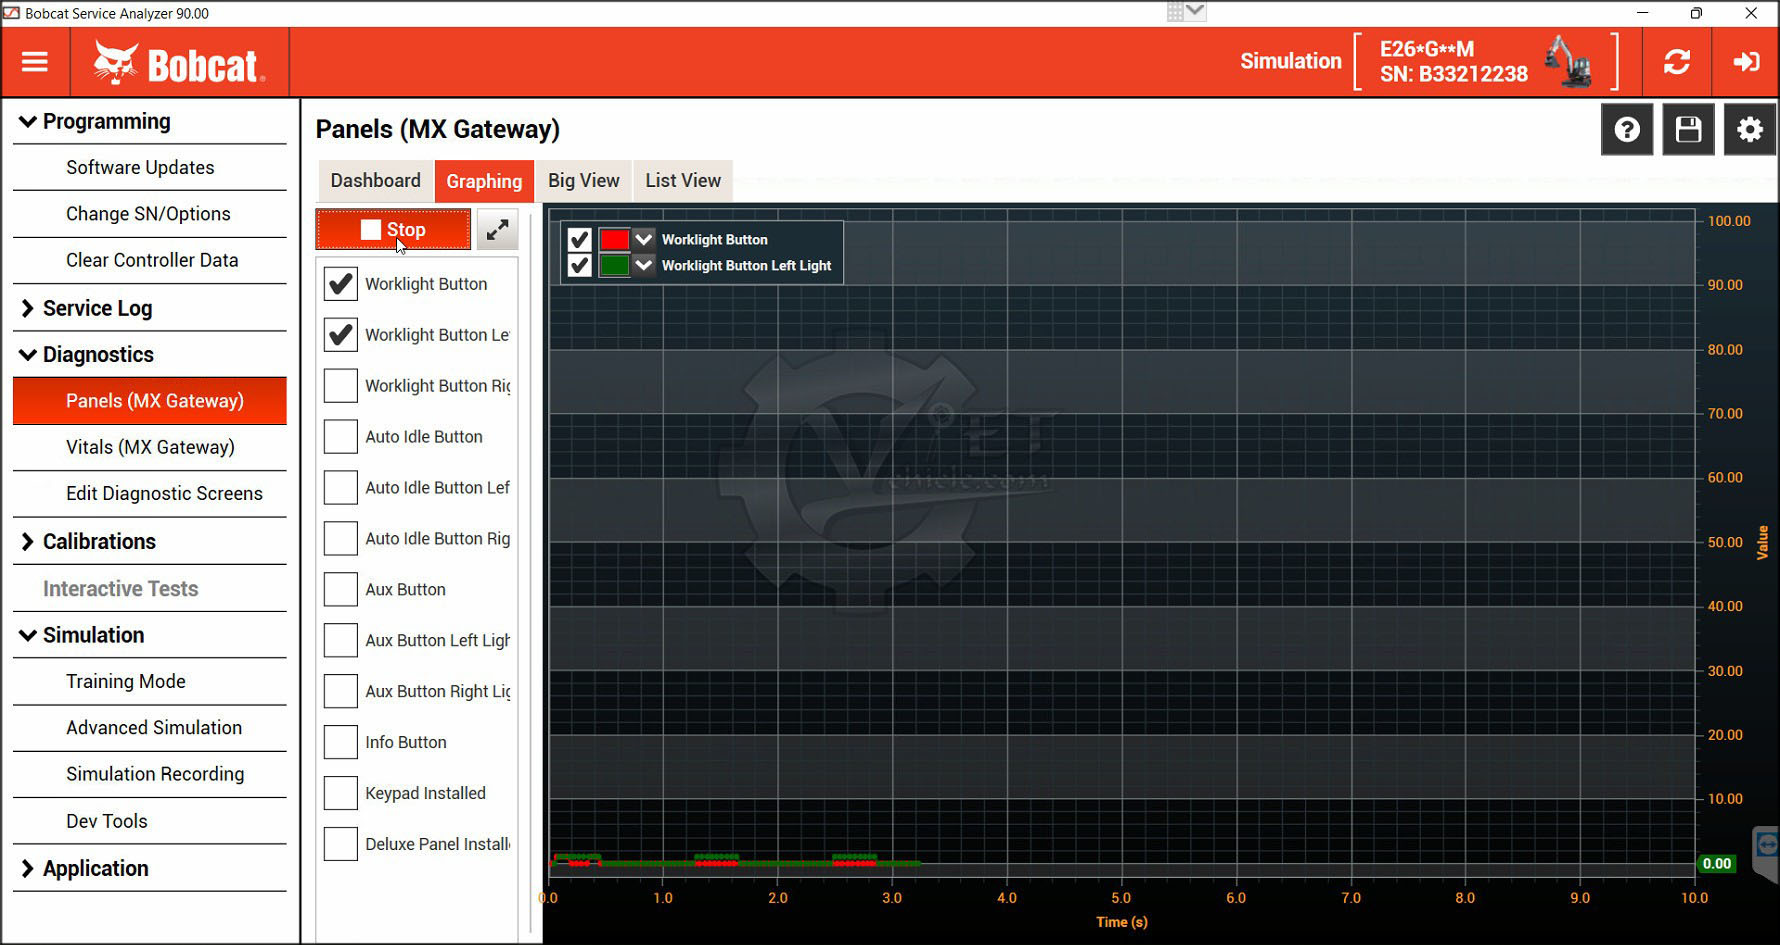Expand the Calibrations section
Screen dimensions: 1780x945
click(x=150, y=542)
